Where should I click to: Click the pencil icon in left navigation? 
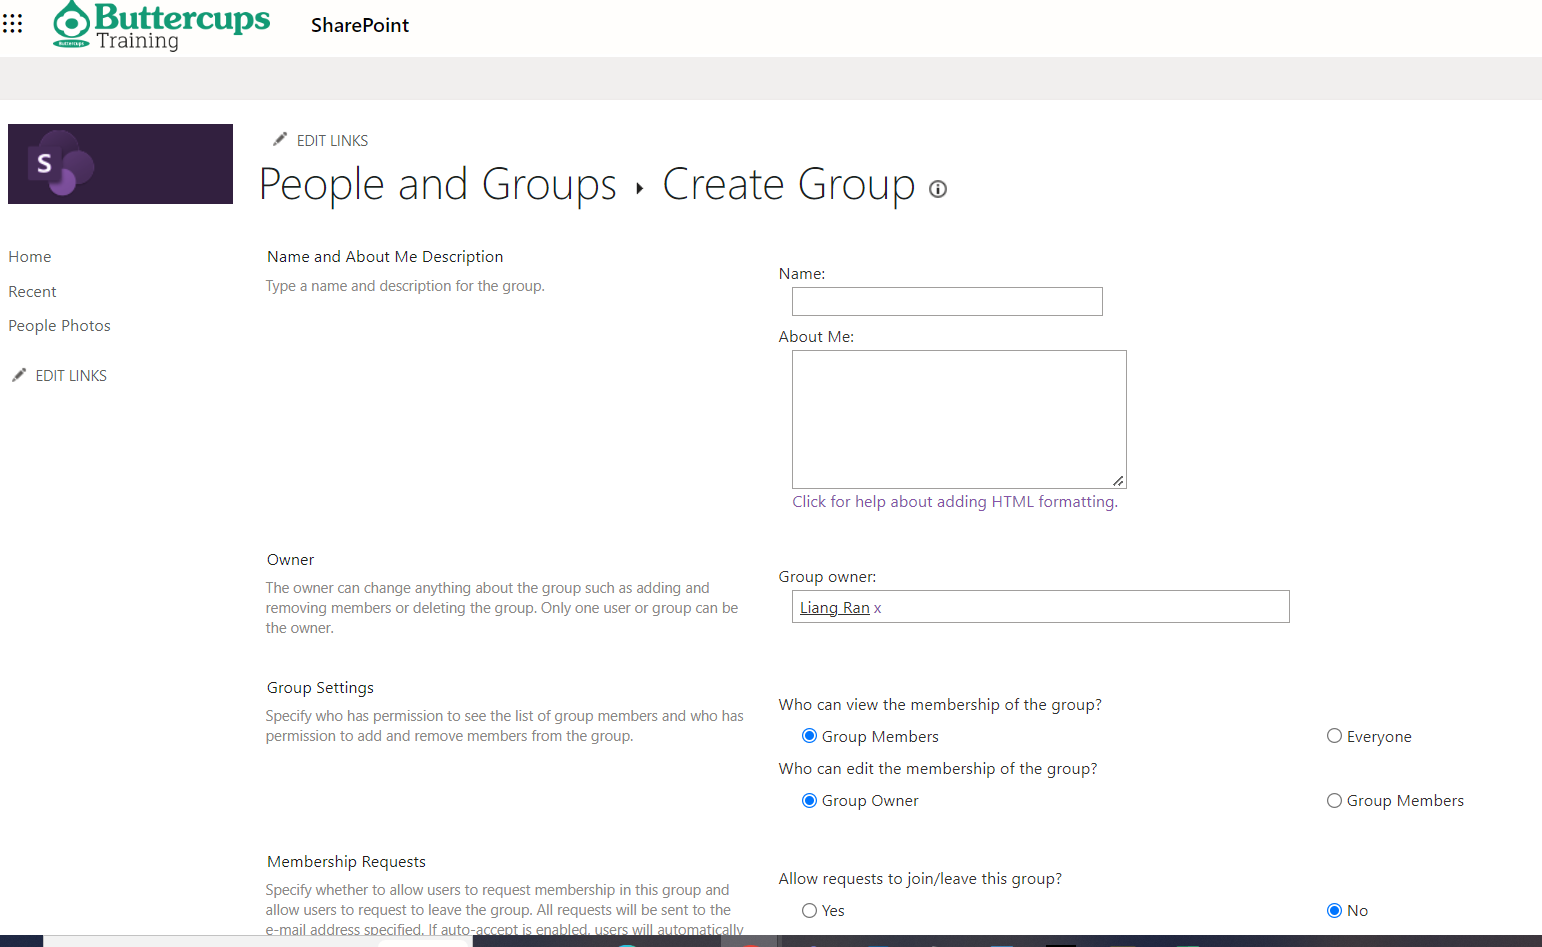pos(19,375)
